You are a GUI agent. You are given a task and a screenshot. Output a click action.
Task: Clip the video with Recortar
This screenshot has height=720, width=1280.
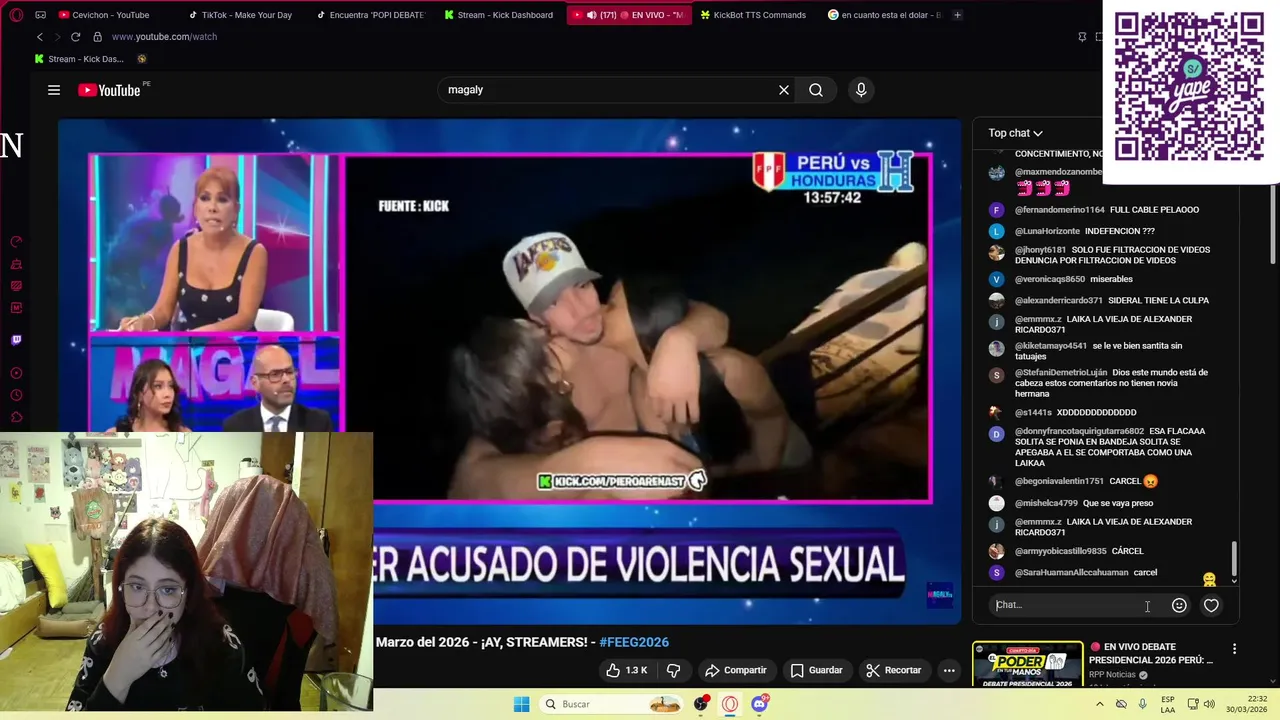click(x=894, y=670)
